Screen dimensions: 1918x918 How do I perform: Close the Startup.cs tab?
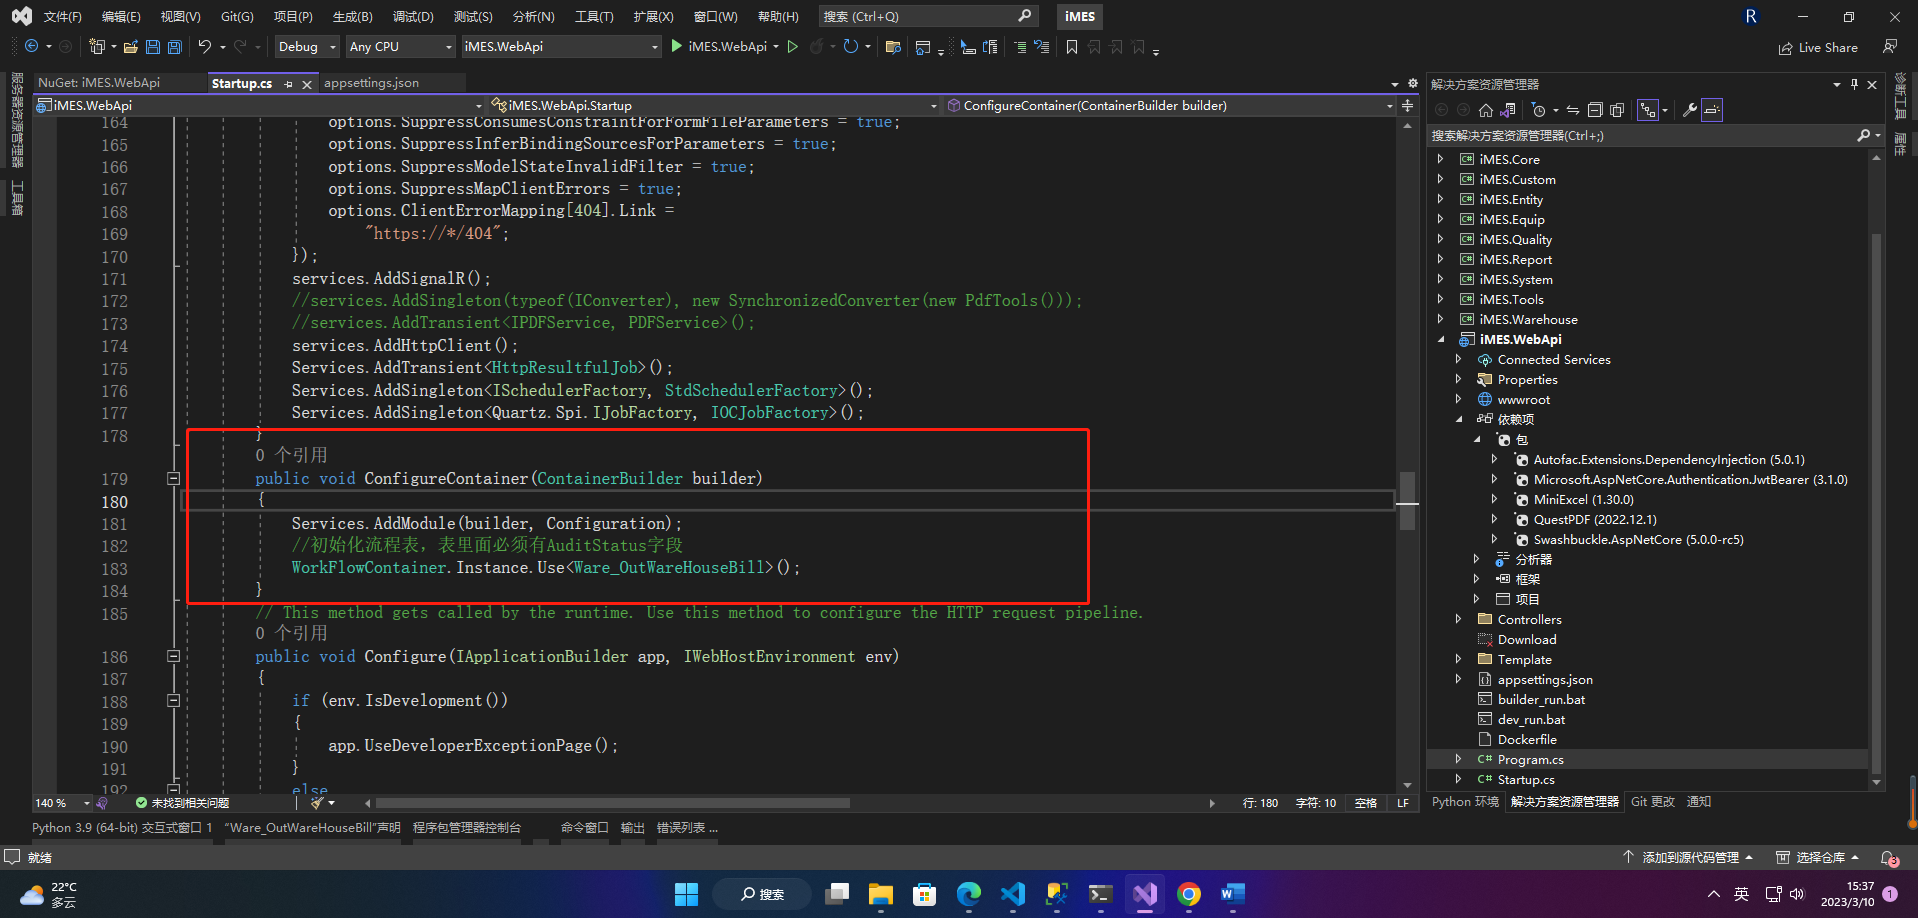click(307, 84)
